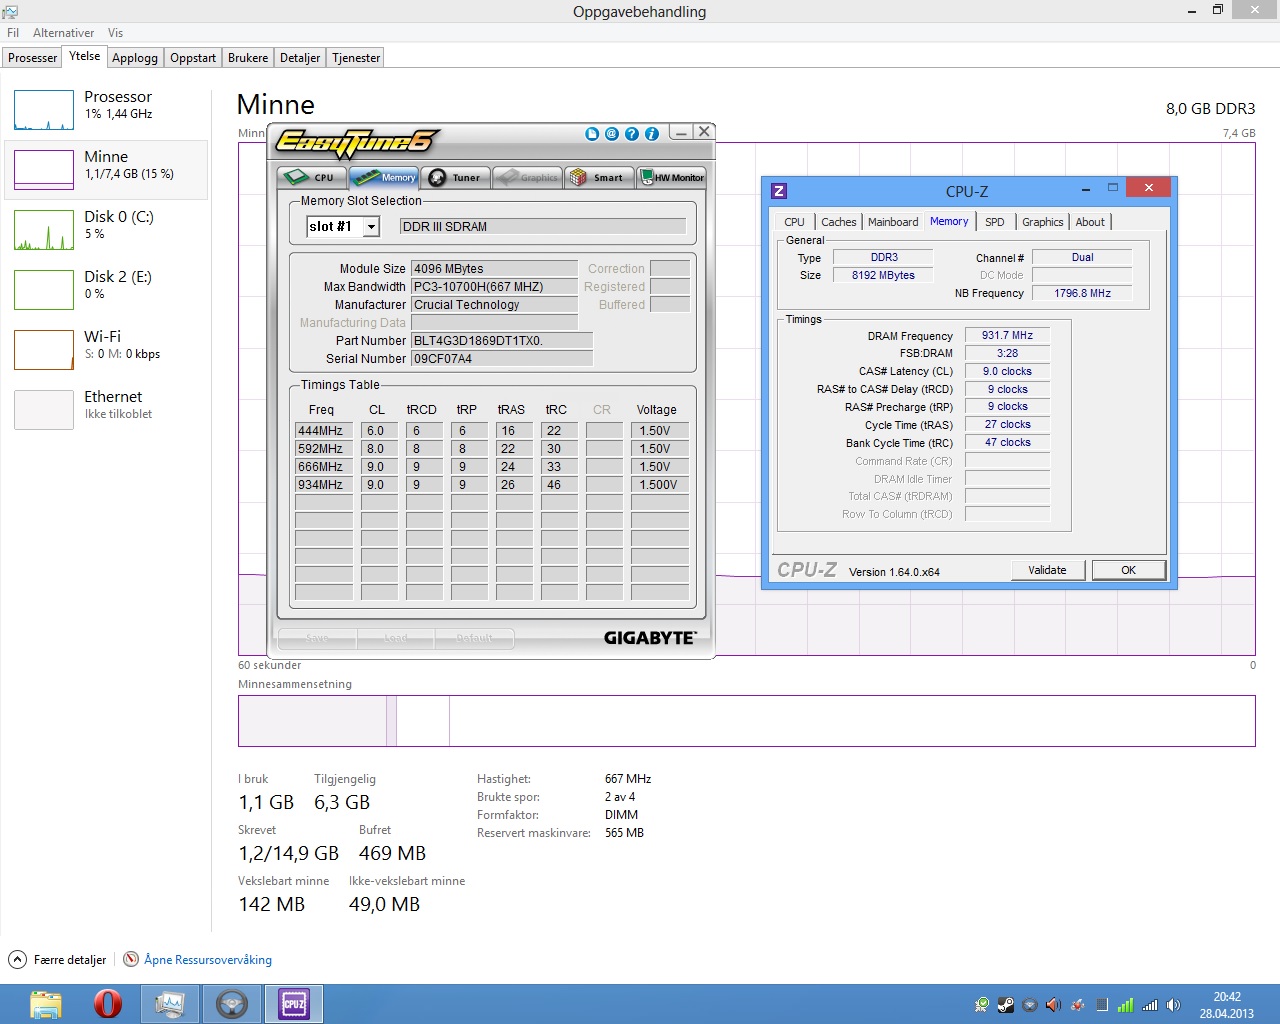This screenshot has width=1280, height=1024.
Task: Open the slot #1 dropdown in EasyTune6
Action: [x=371, y=227]
